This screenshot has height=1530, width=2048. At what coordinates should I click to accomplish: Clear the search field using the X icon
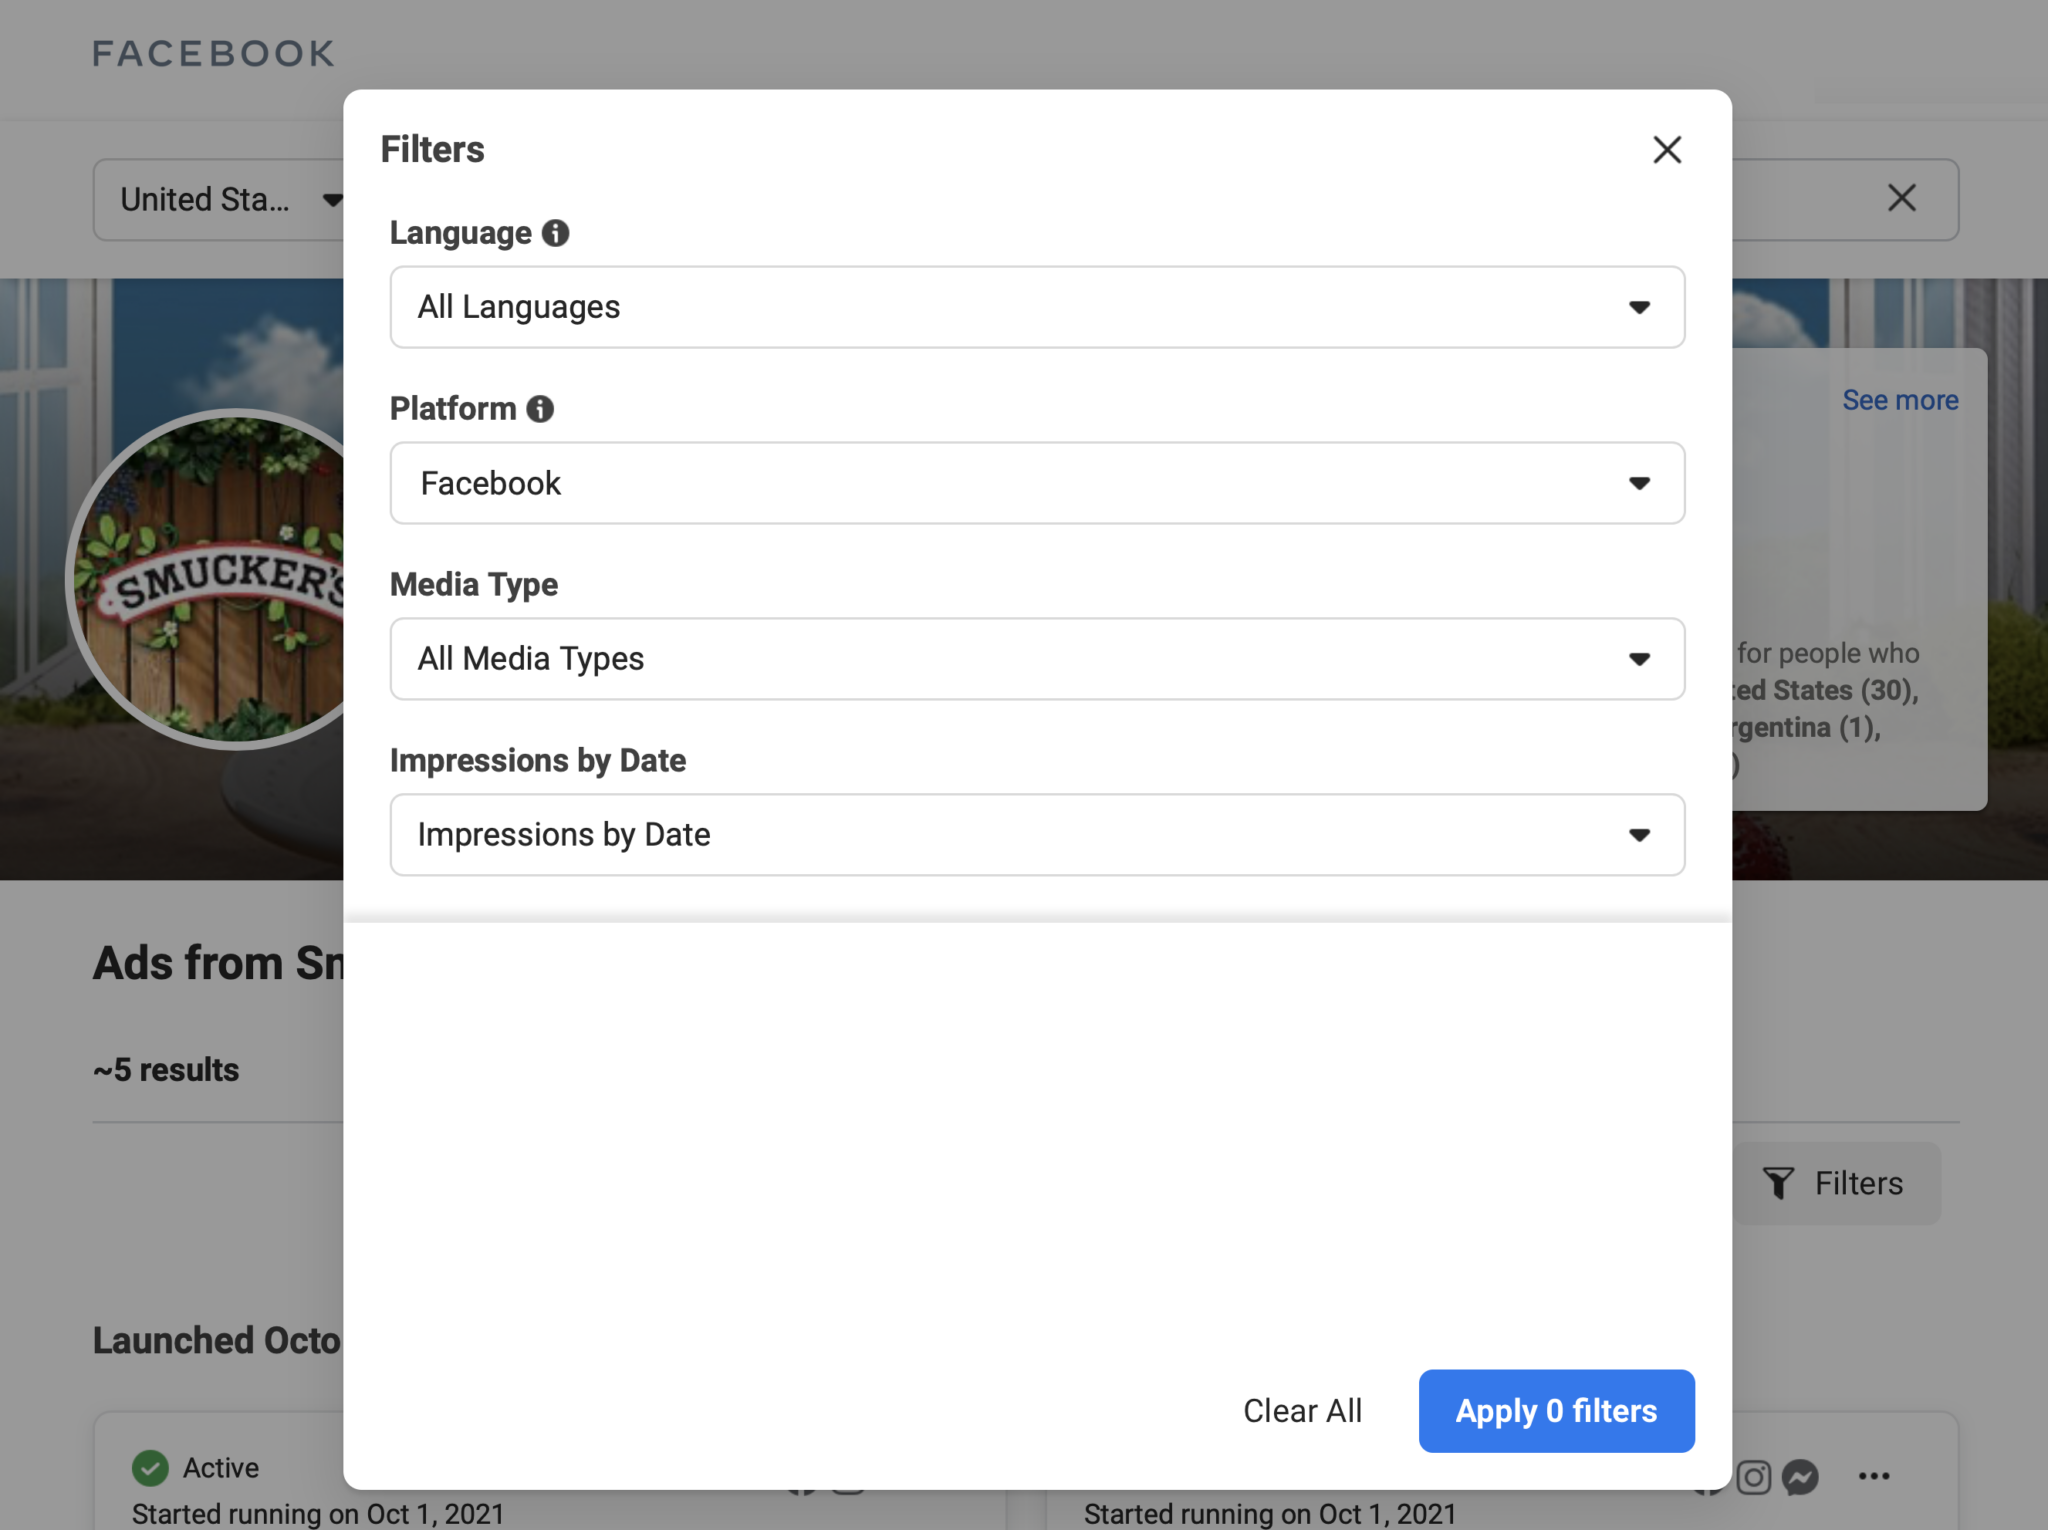click(1901, 199)
